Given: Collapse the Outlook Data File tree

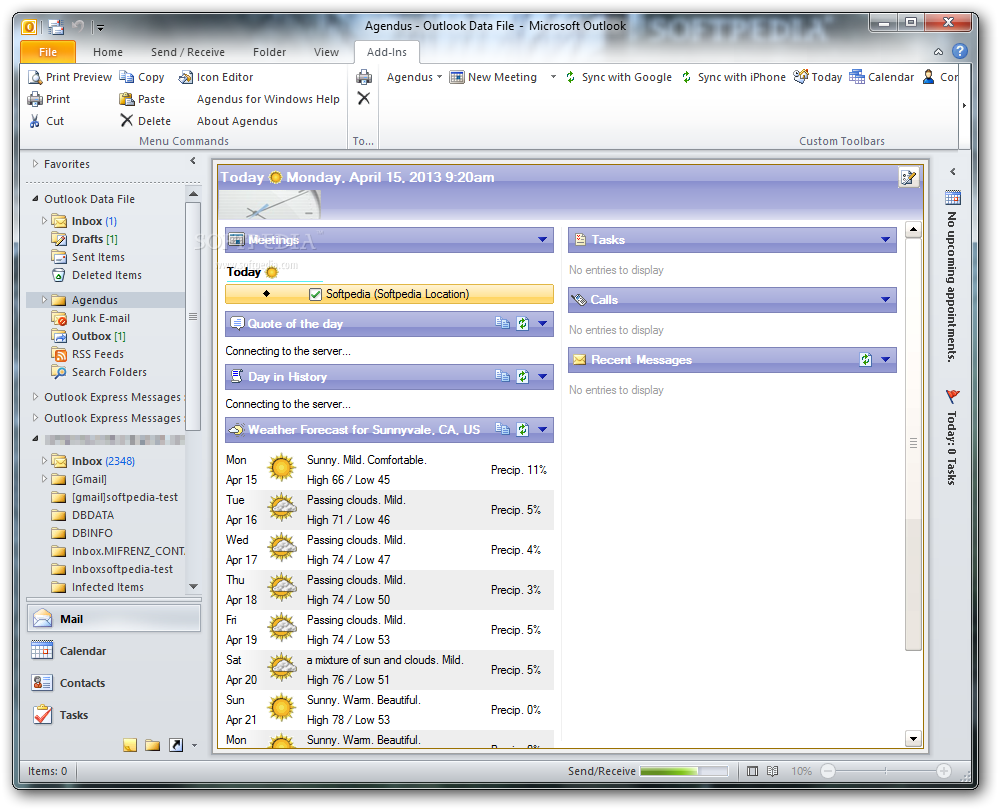Looking at the screenshot, I should point(35,199).
